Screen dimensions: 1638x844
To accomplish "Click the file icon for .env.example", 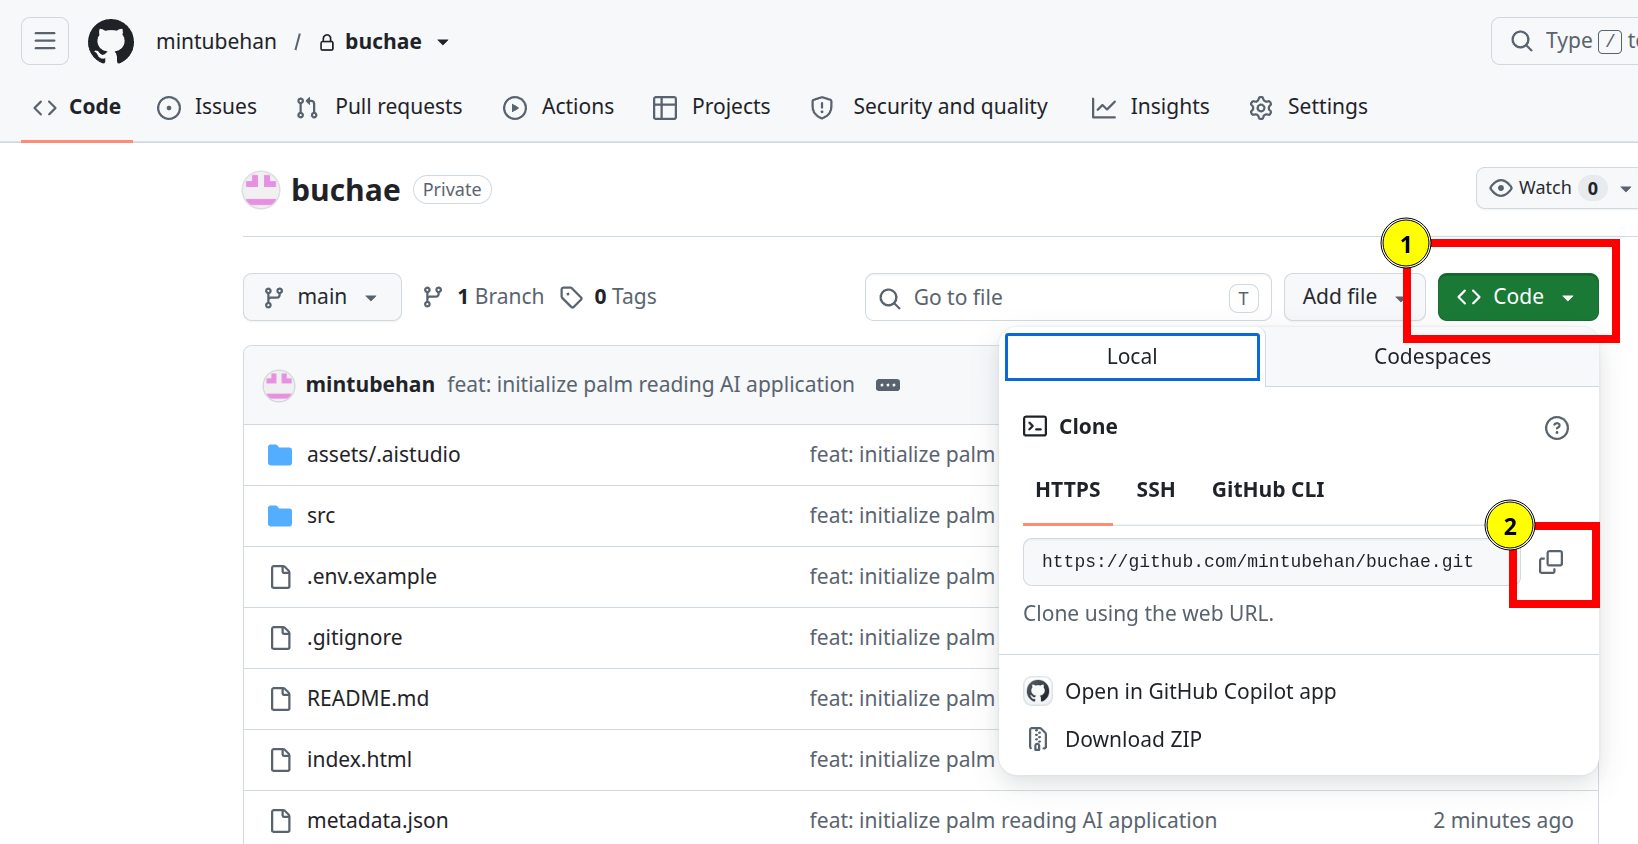I will (x=280, y=577).
